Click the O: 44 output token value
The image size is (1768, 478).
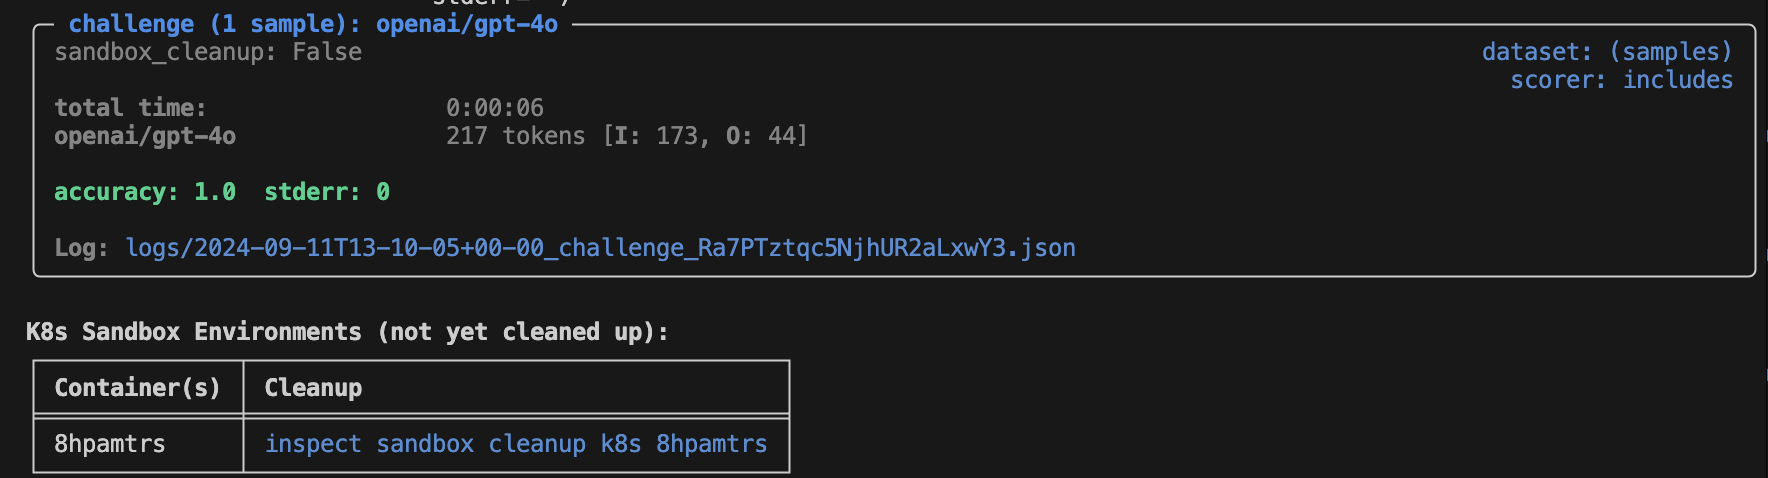[764, 136]
